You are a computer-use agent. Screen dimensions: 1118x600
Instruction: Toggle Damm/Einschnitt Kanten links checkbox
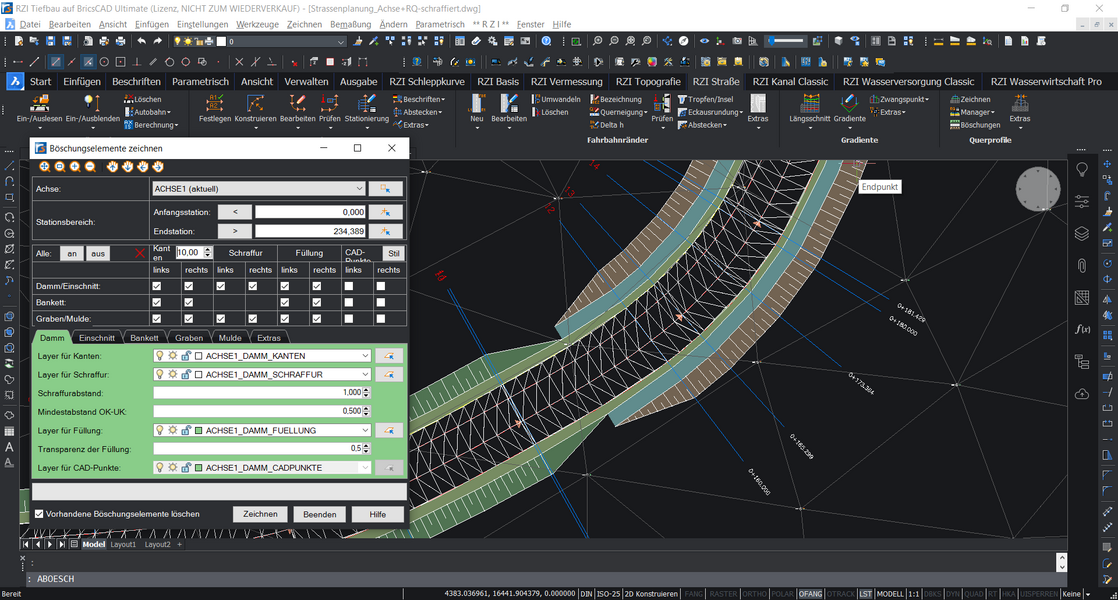(157, 286)
